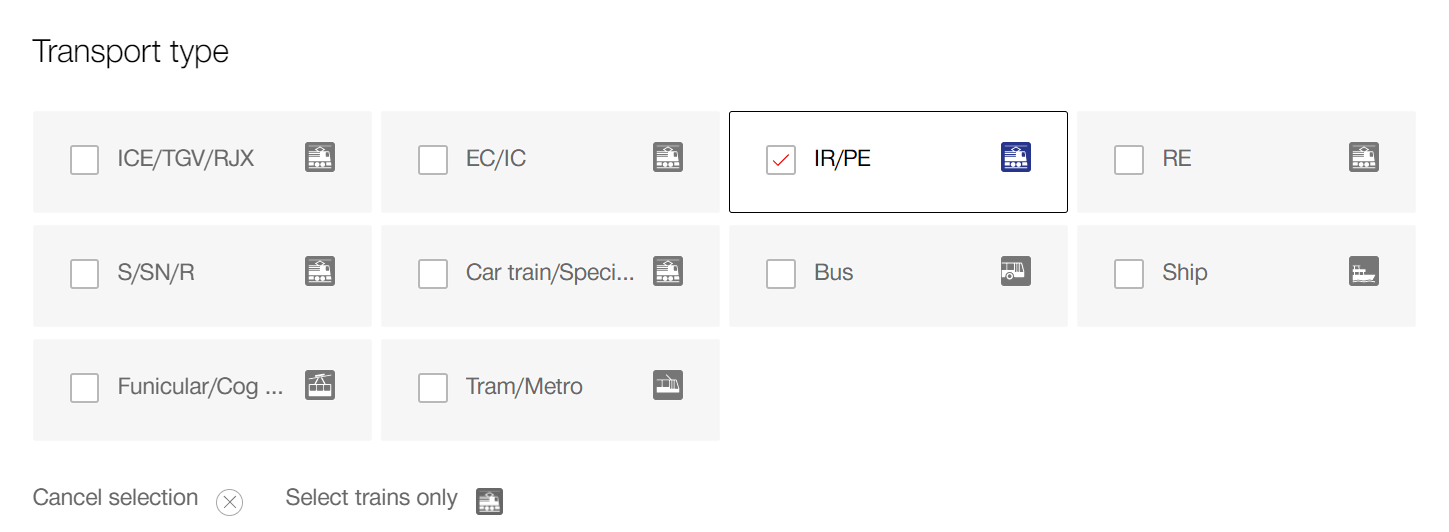
Task: Click the train icon next to RE
Action: [x=1364, y=157]
